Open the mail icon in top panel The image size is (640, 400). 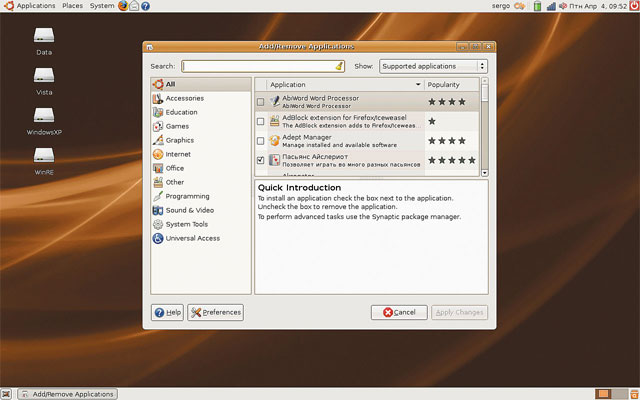pos(134,6)
